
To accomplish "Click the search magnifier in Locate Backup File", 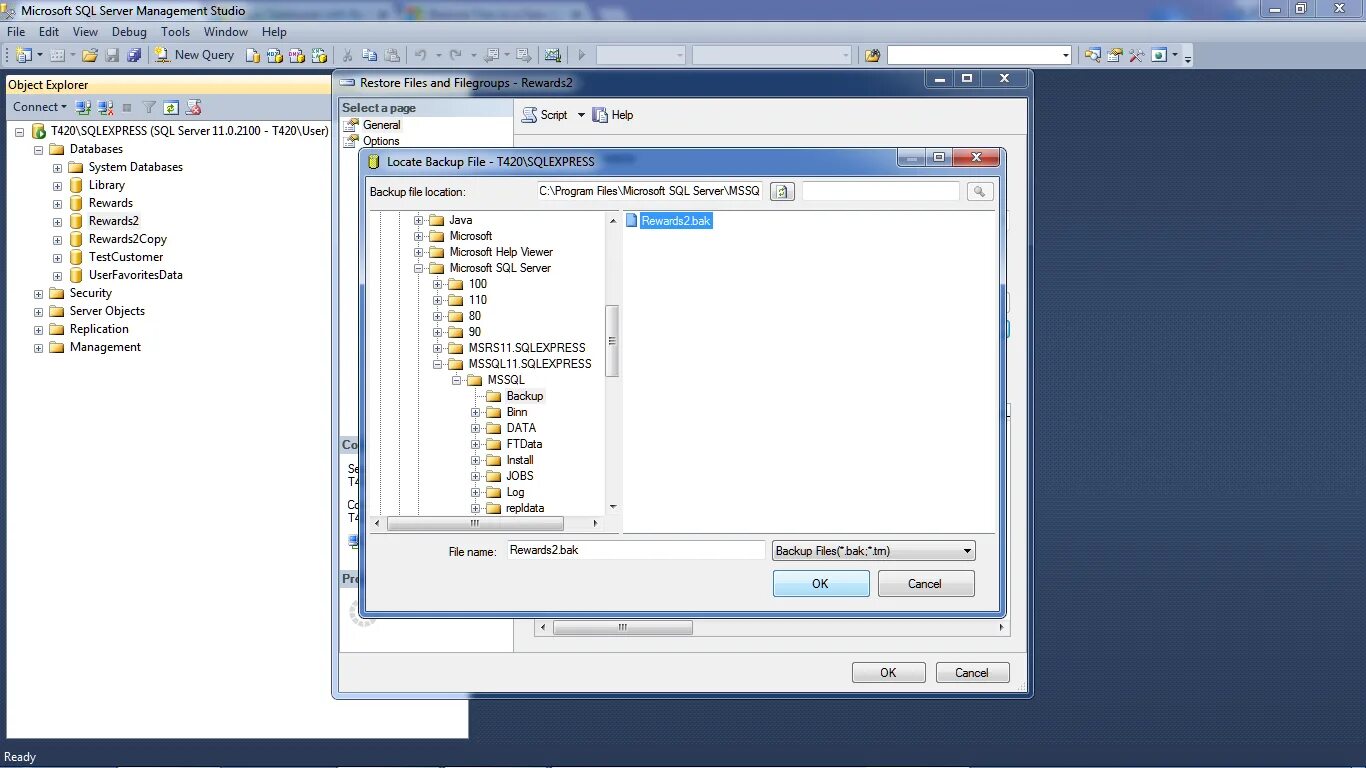I will 980,191.
